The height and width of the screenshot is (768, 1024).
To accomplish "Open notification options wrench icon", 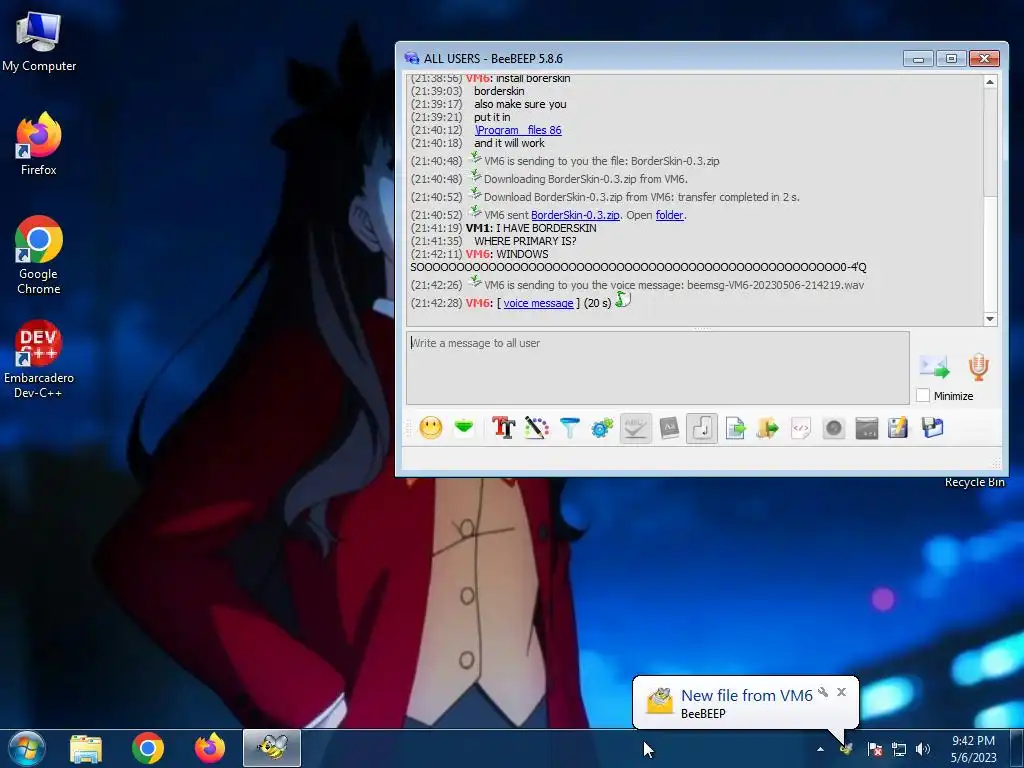I will coord(823,692).
